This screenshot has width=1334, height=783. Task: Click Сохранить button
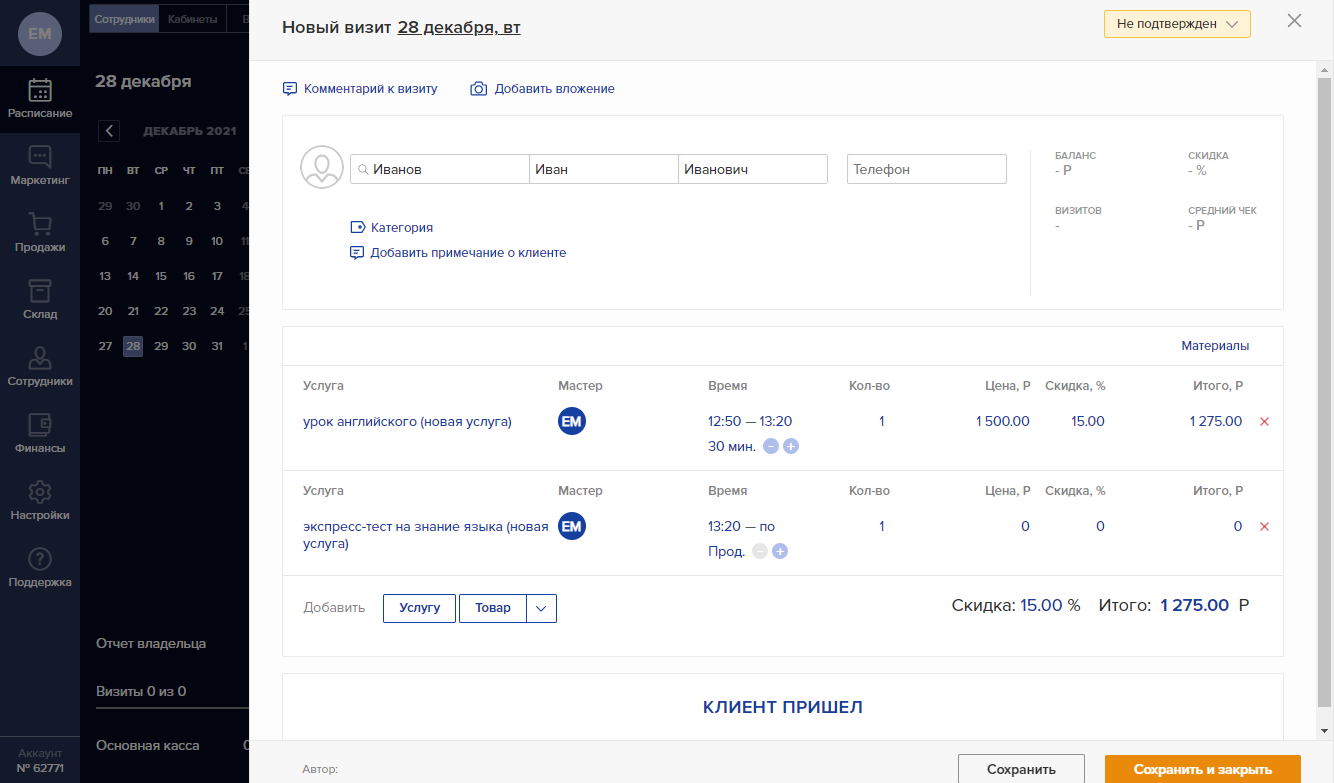[x=1021, y=769]
